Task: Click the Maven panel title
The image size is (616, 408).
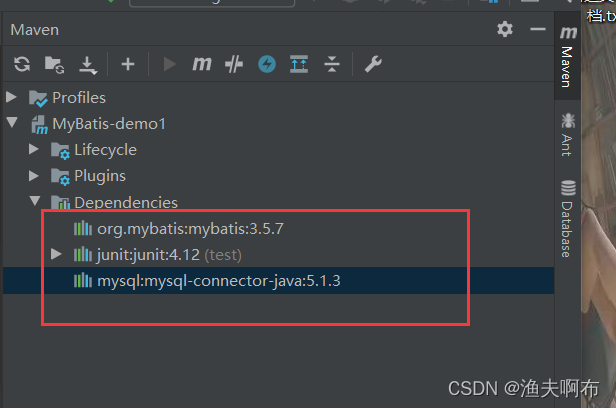Action: (35, 30)
